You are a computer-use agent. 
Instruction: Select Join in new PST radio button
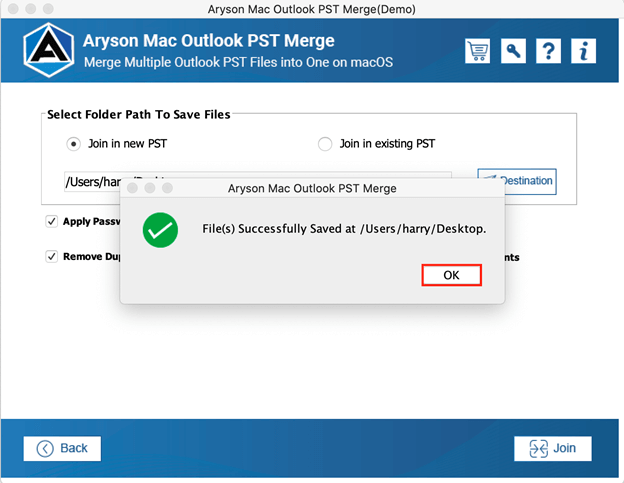tap(74, 144)
